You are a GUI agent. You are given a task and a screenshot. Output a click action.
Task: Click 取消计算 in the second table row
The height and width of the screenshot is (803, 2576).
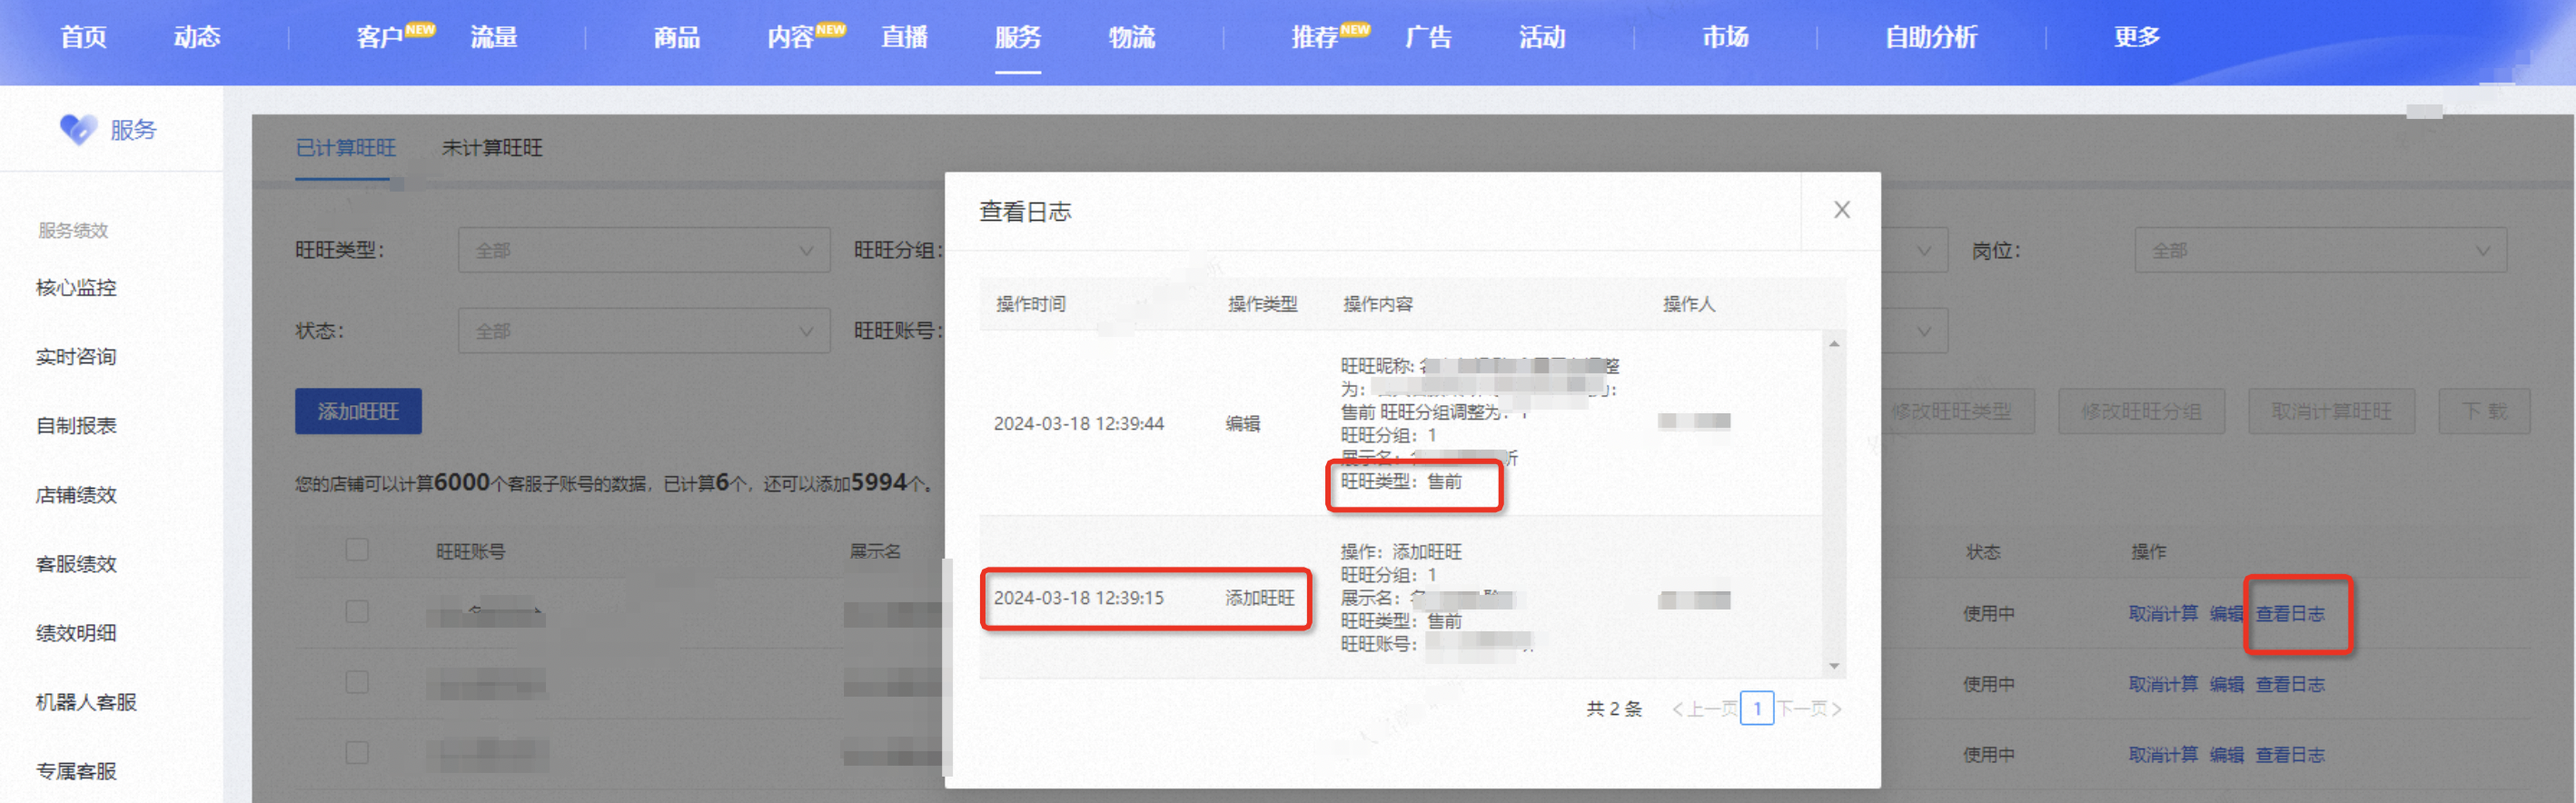tap(2163, 685)
